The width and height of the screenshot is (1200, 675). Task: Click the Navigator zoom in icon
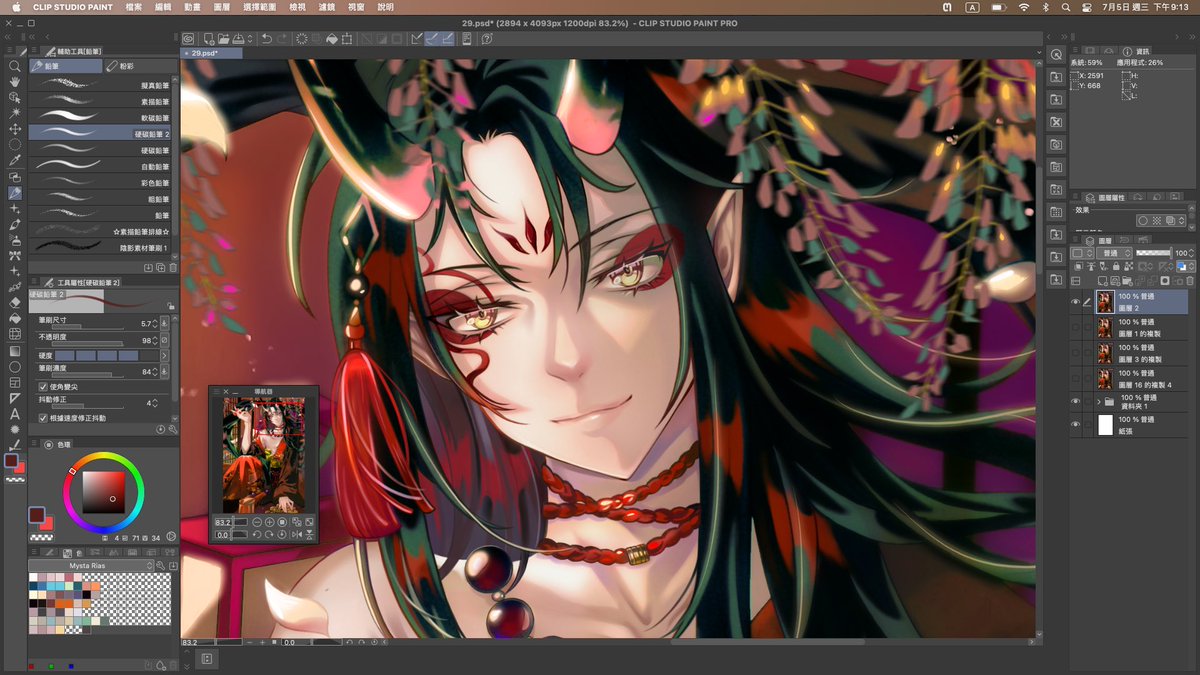pyautogui.click(x=270, y=522)
